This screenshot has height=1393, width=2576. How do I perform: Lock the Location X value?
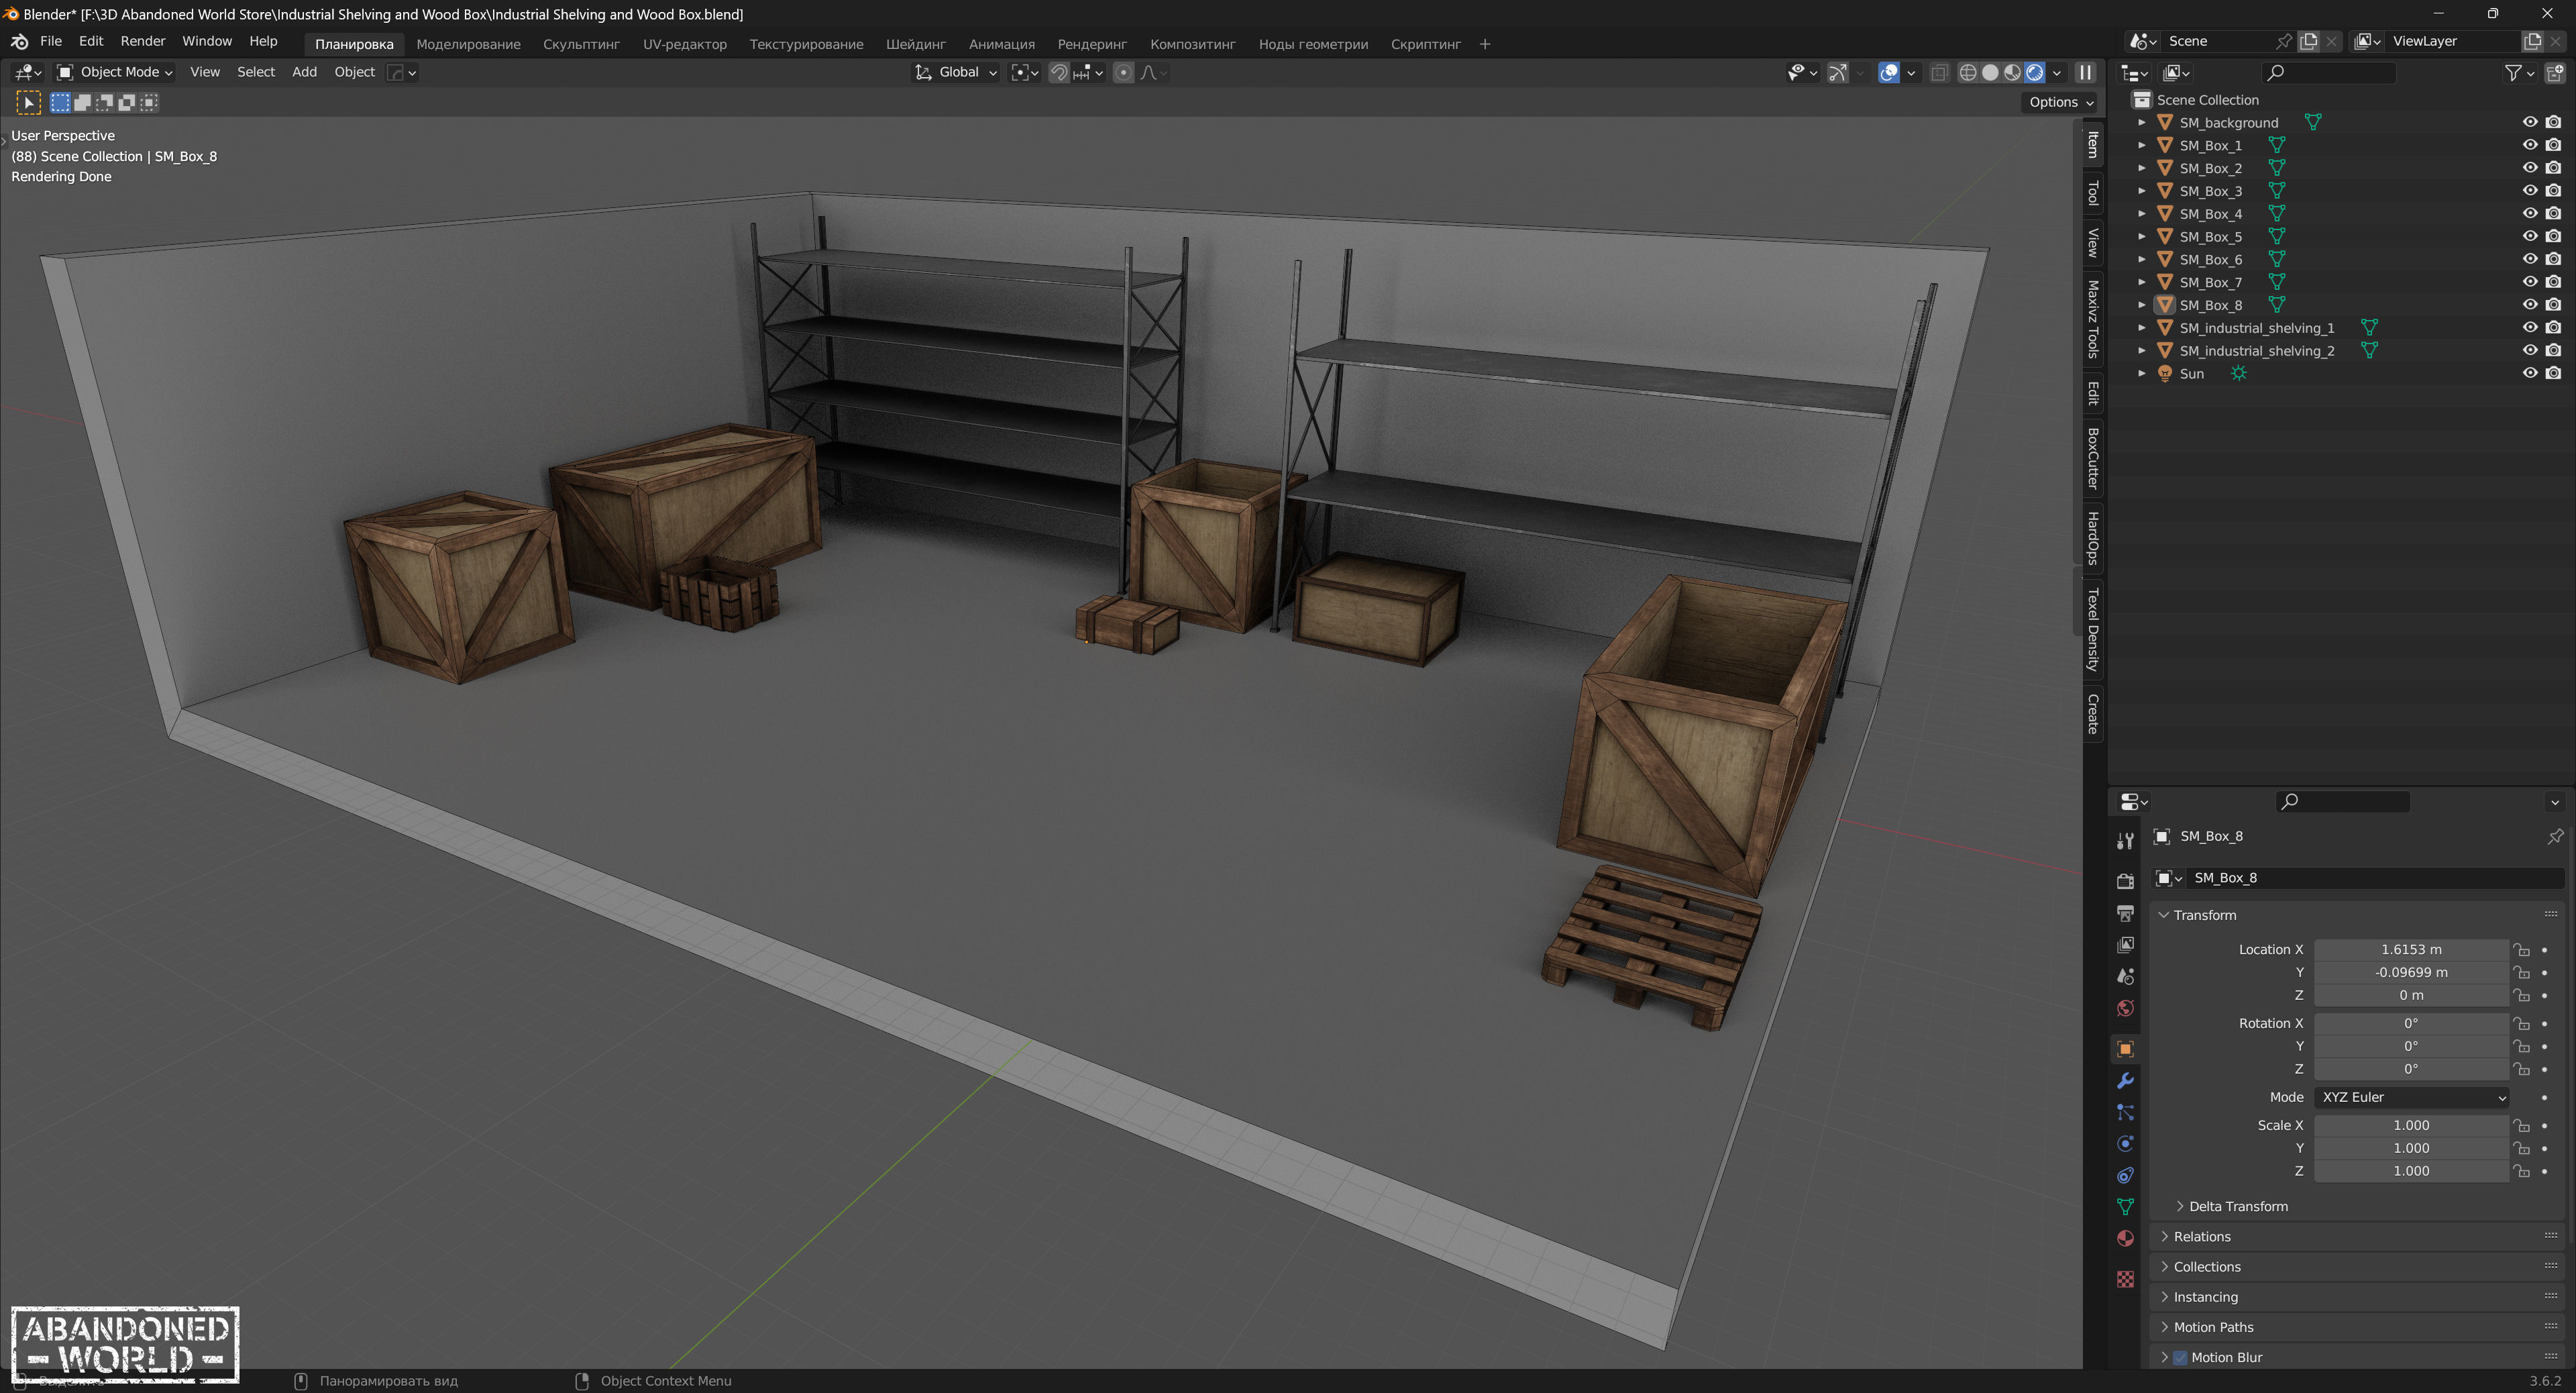coord(2522,950)
